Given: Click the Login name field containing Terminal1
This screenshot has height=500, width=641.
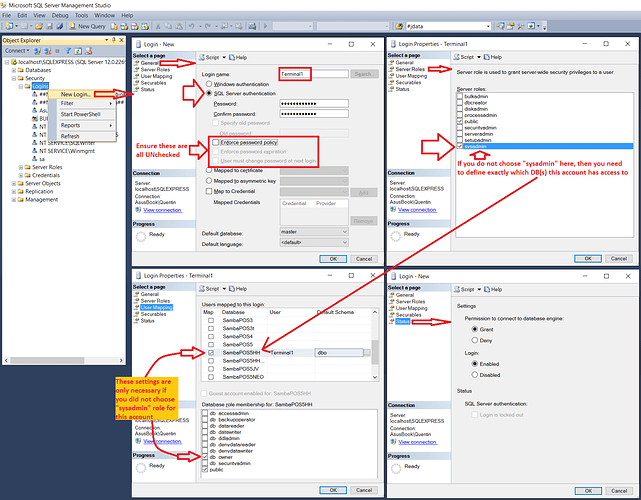Looking at the screenshot, I should 314,74.
